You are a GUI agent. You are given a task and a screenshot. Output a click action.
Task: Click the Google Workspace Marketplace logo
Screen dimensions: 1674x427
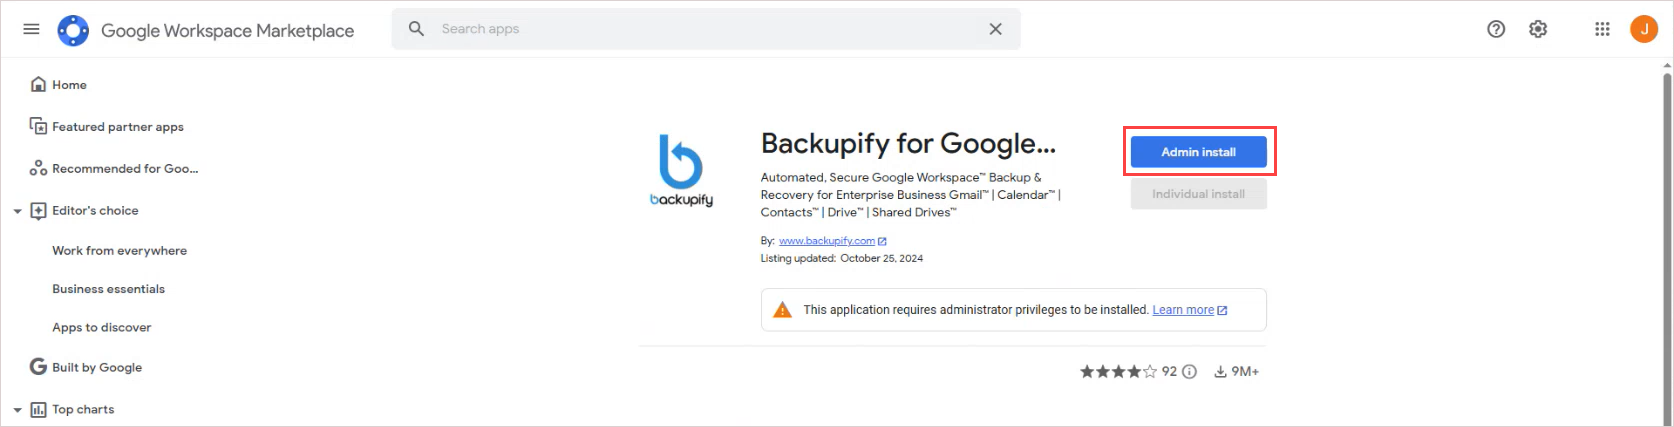coord(73,30)
